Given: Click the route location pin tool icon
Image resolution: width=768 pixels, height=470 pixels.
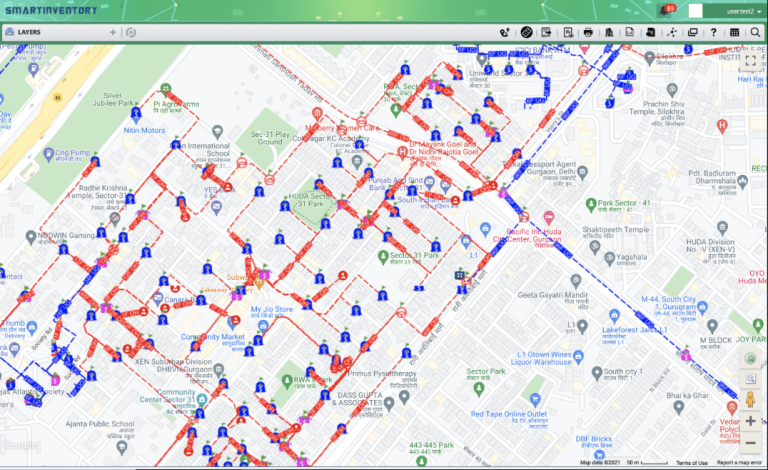Looking at the screenshot, I should click(504, 33).
